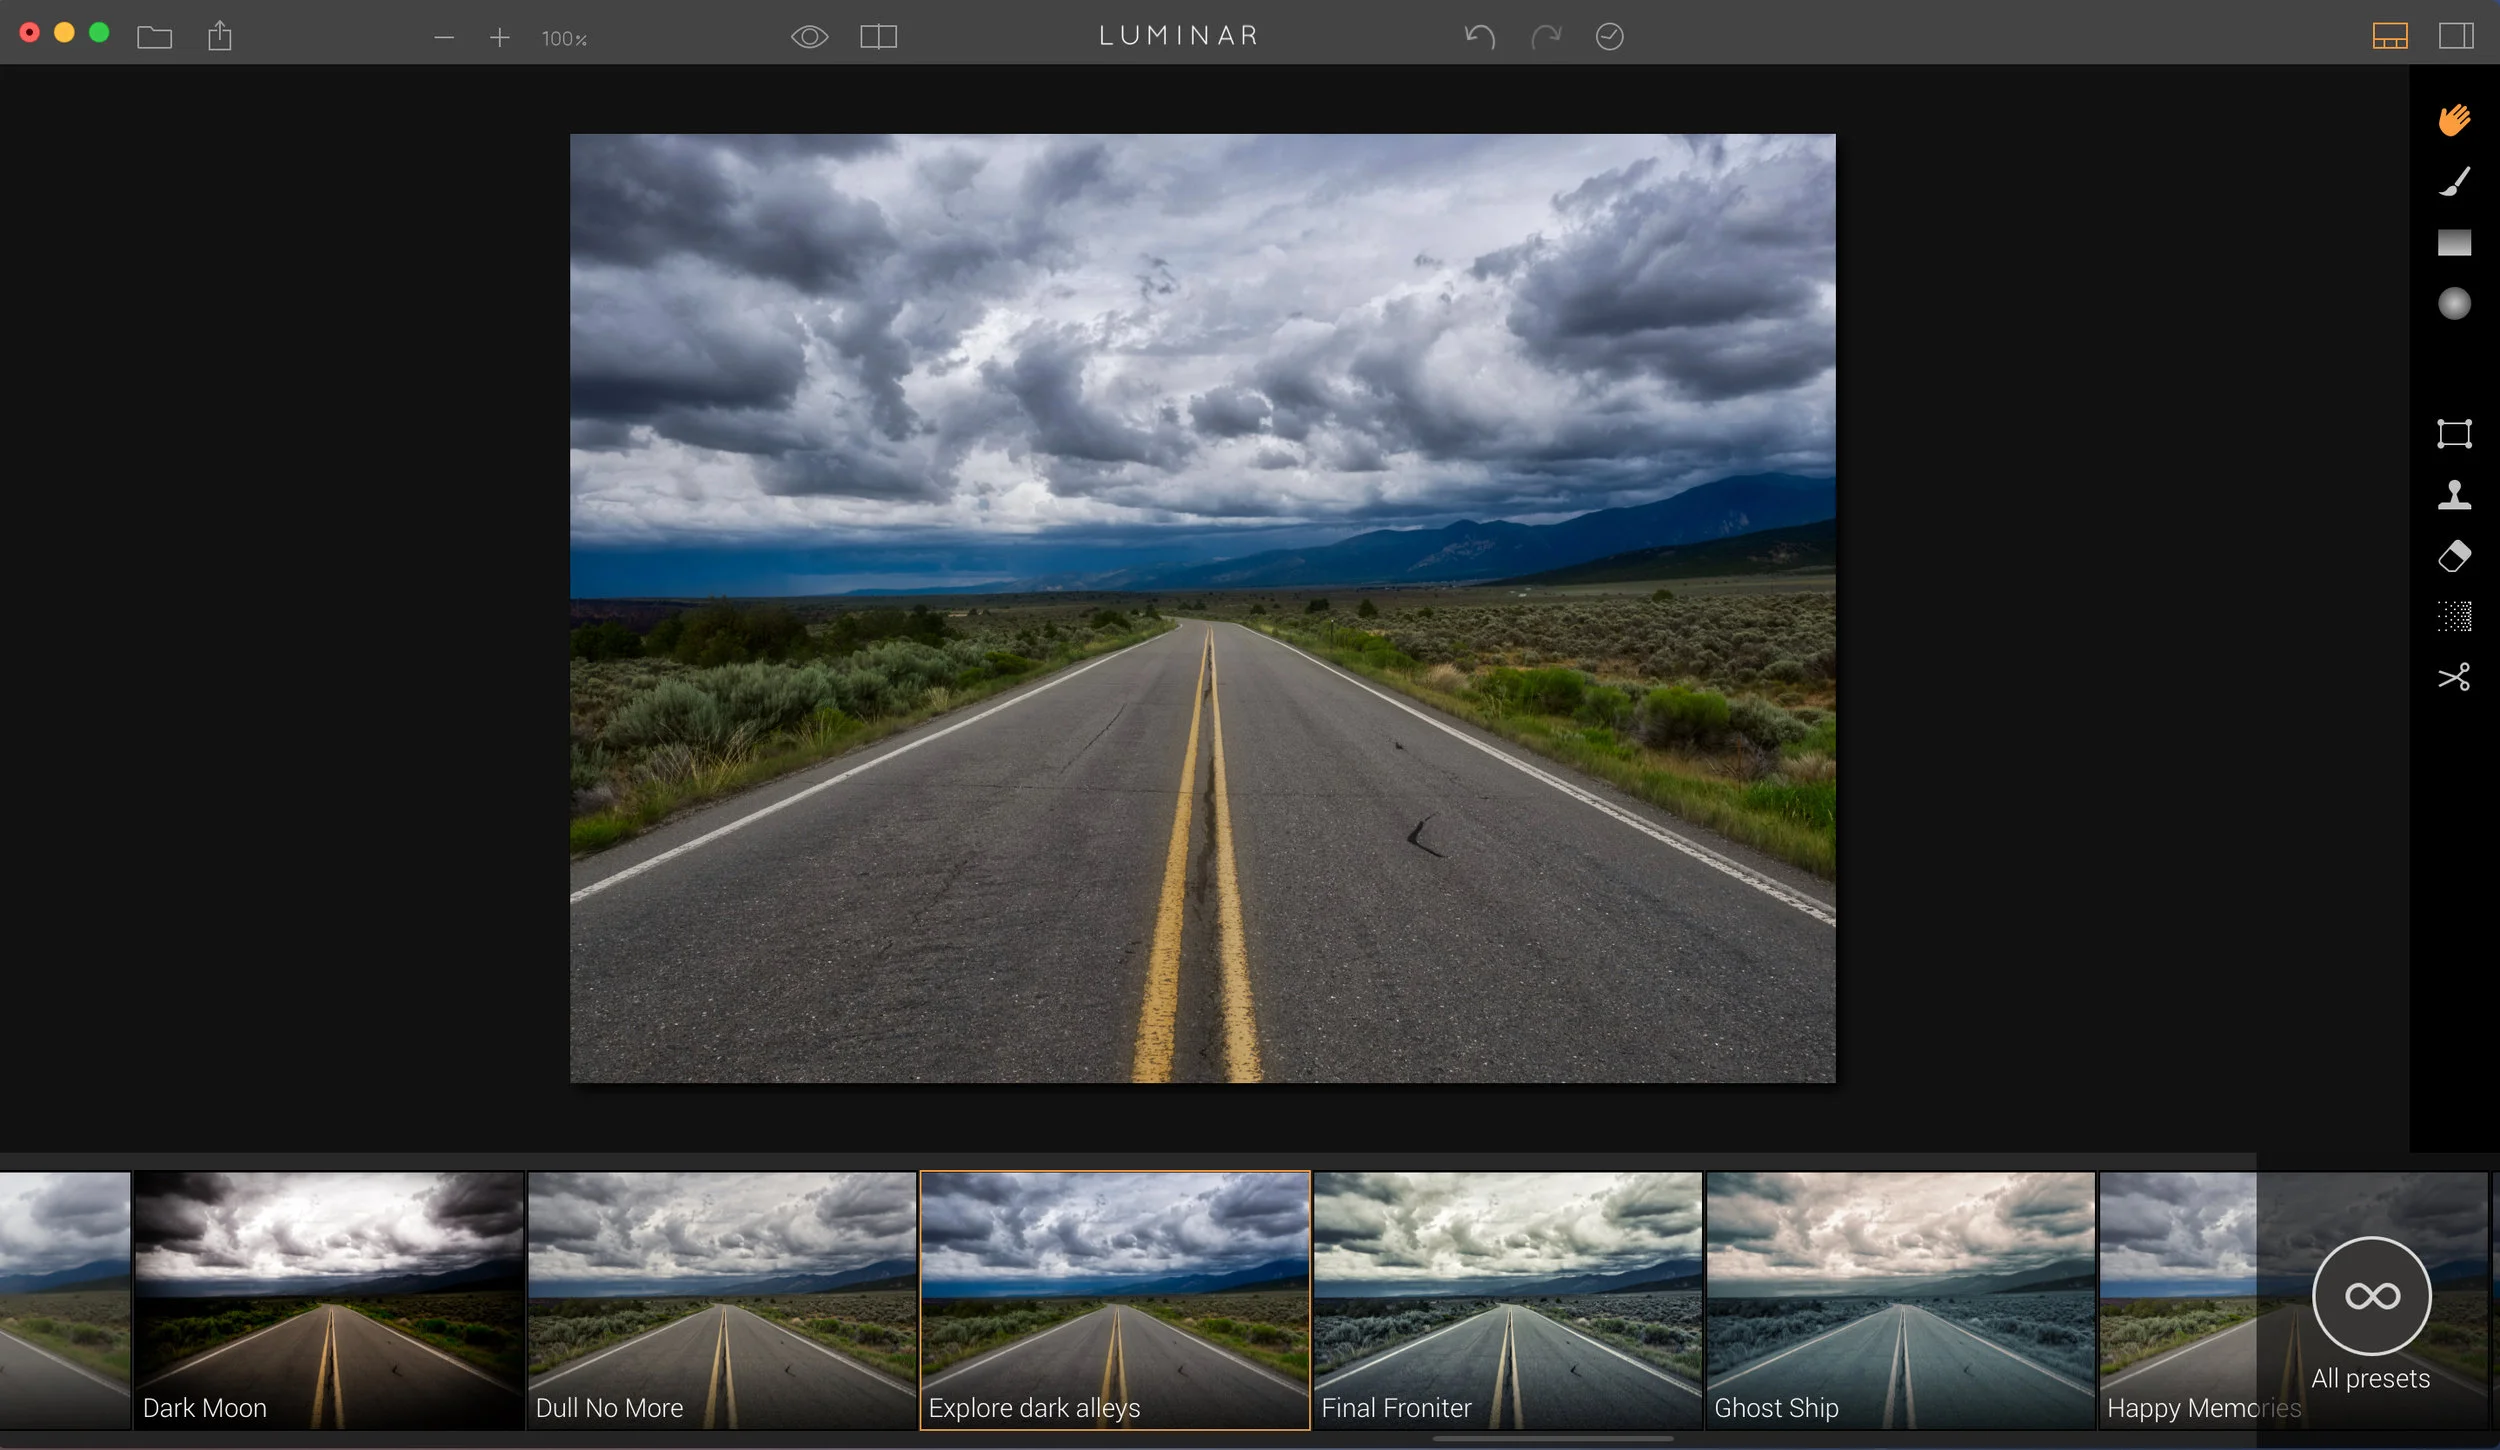Click the undo arrow
This screenshot has height=1450, width=2500.
pos(1479,37)
